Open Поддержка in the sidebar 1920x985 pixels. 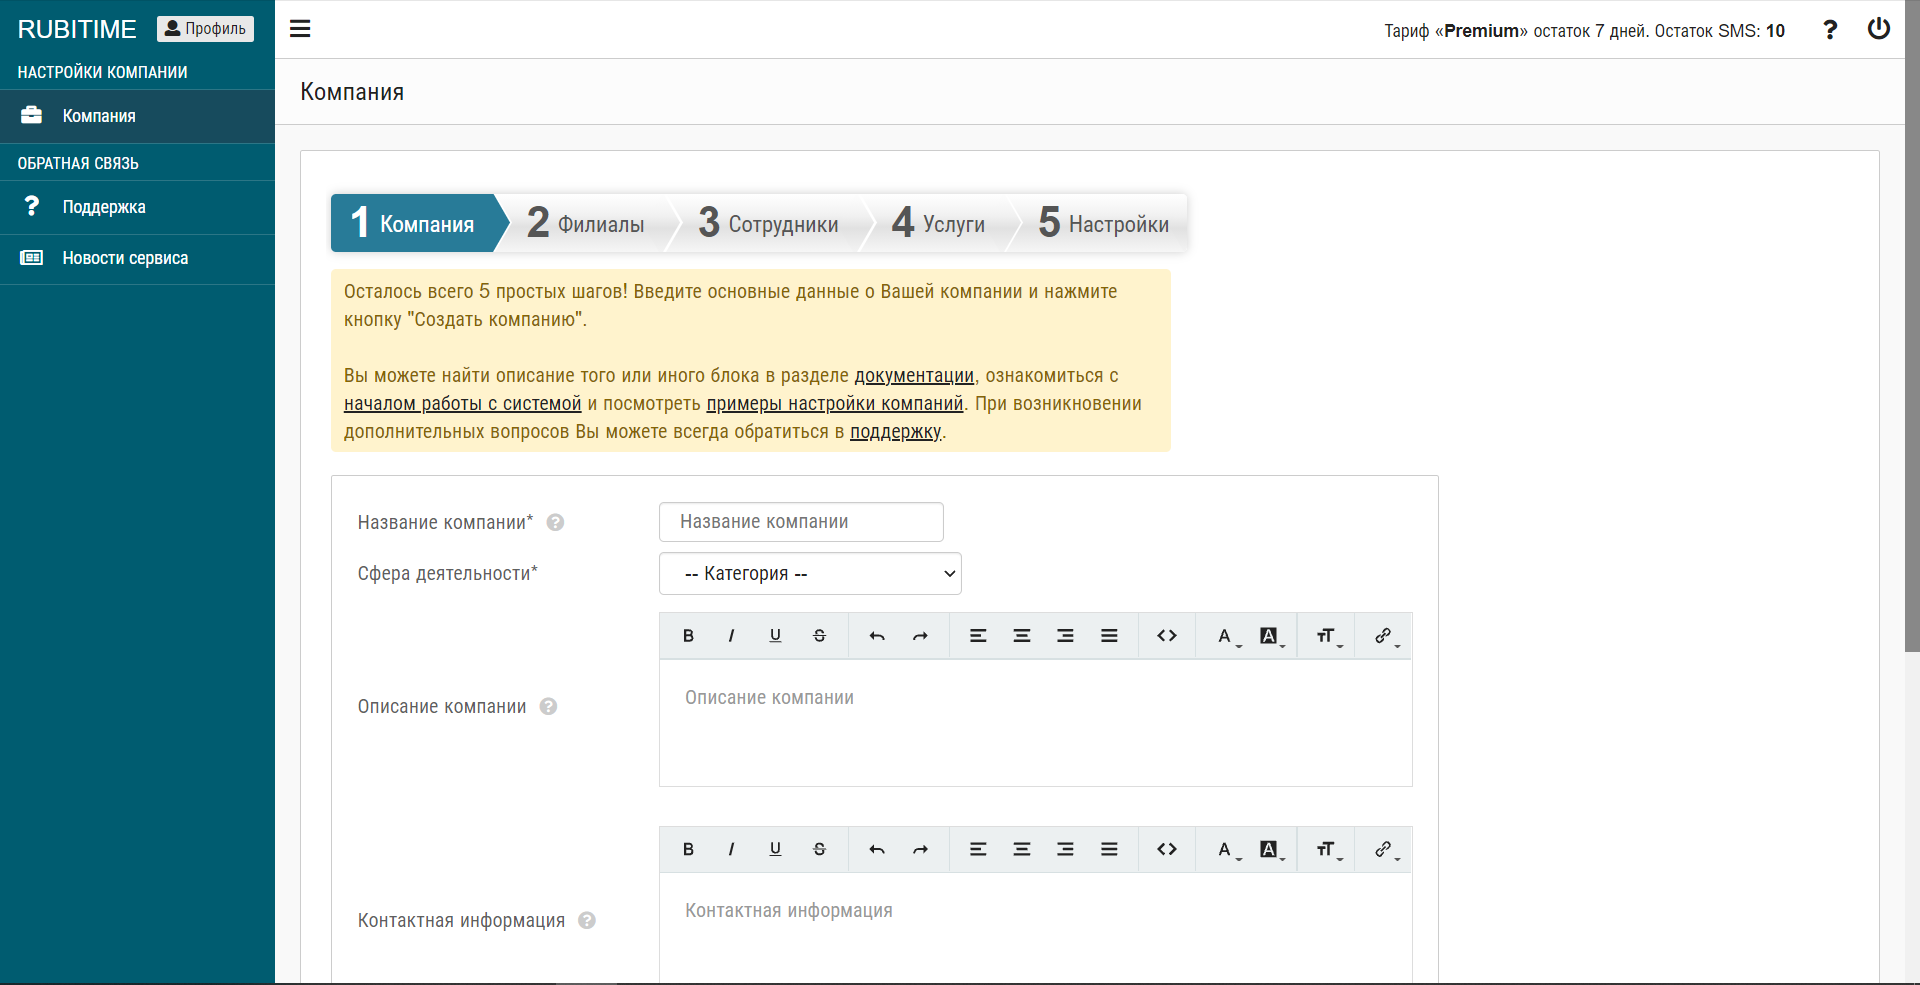(x=137, y=207)
